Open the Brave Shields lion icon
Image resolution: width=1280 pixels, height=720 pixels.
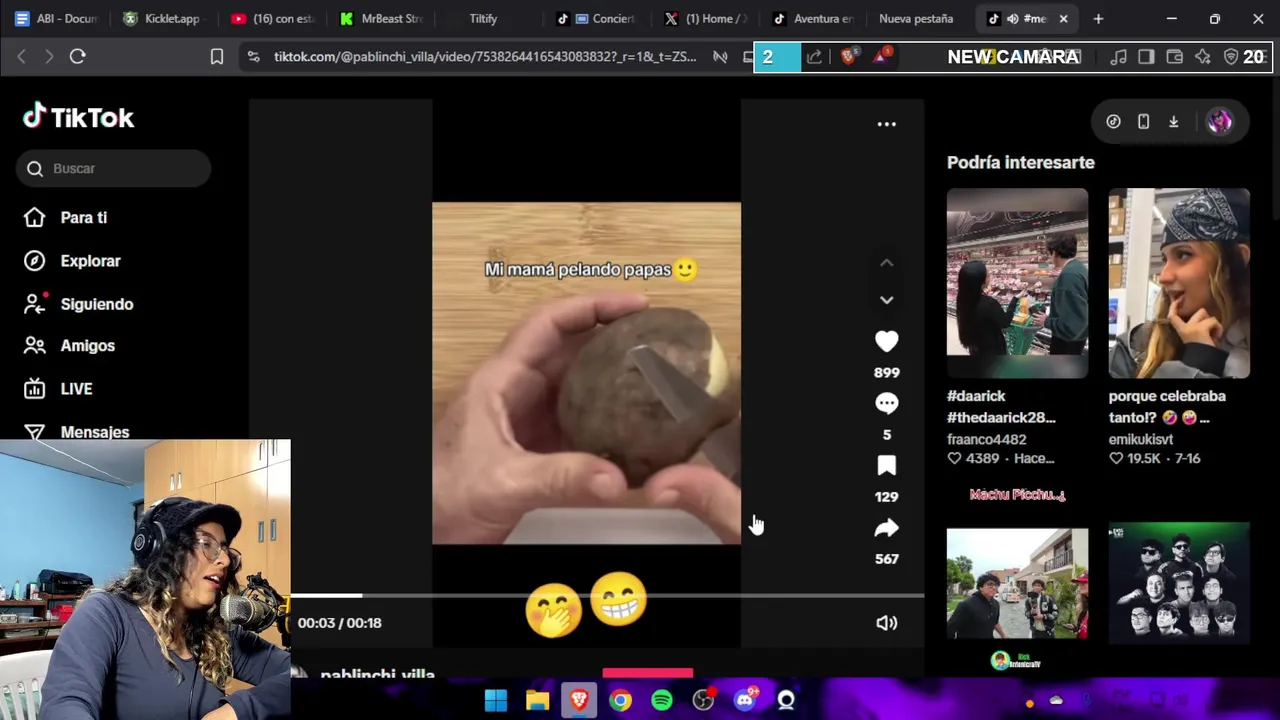coord(849,57)
